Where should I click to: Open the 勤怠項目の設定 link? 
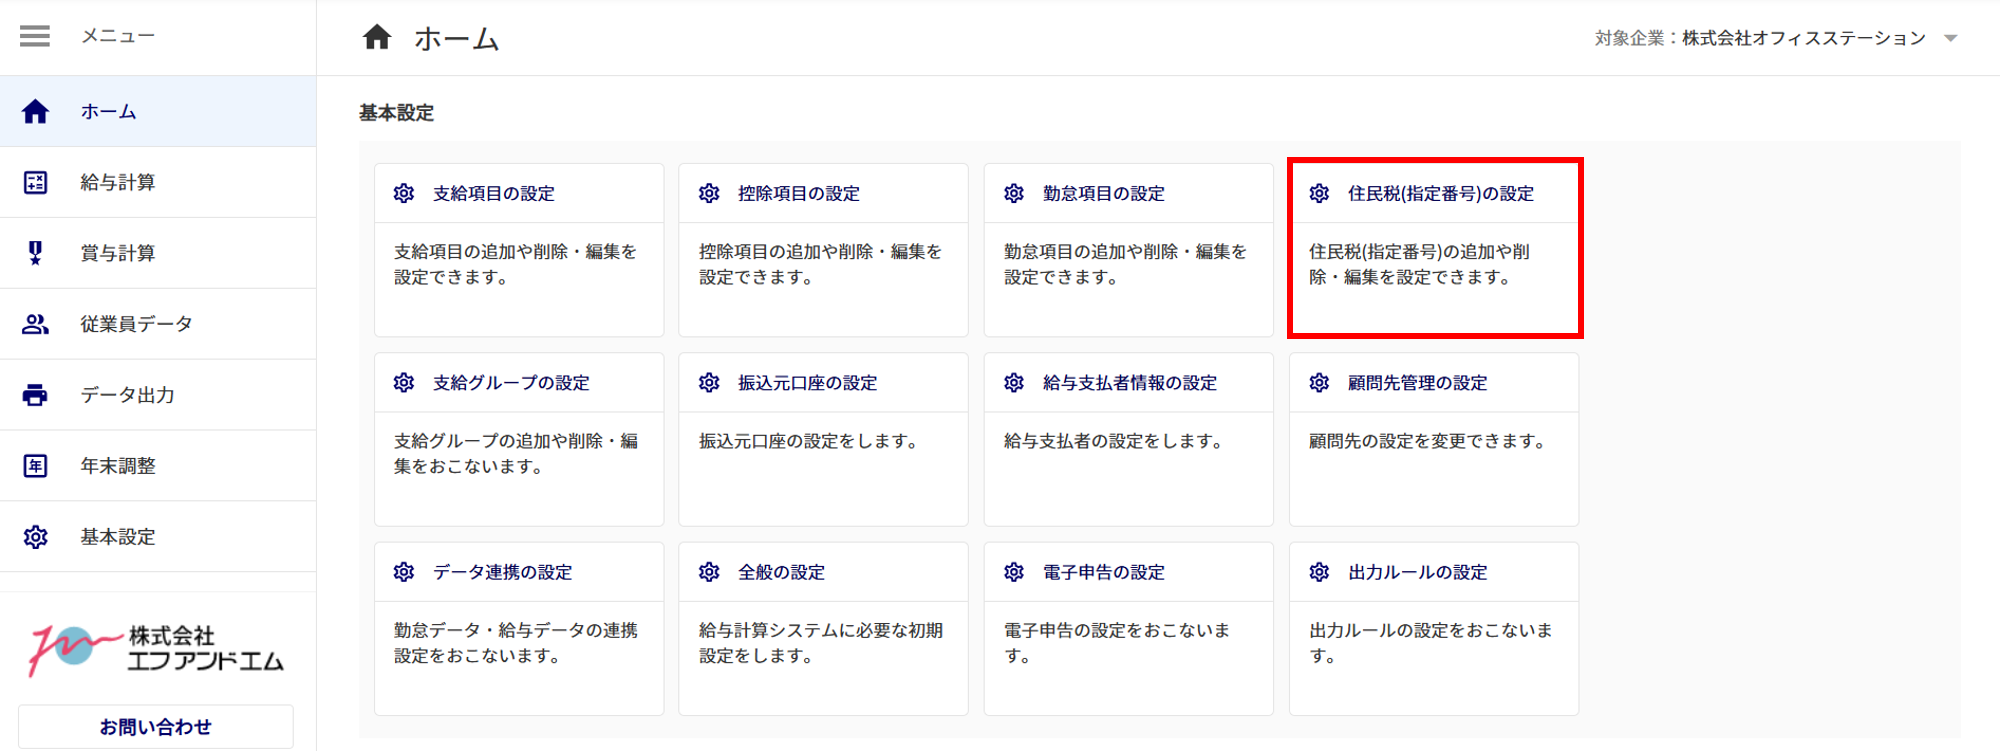[1104, 193]
